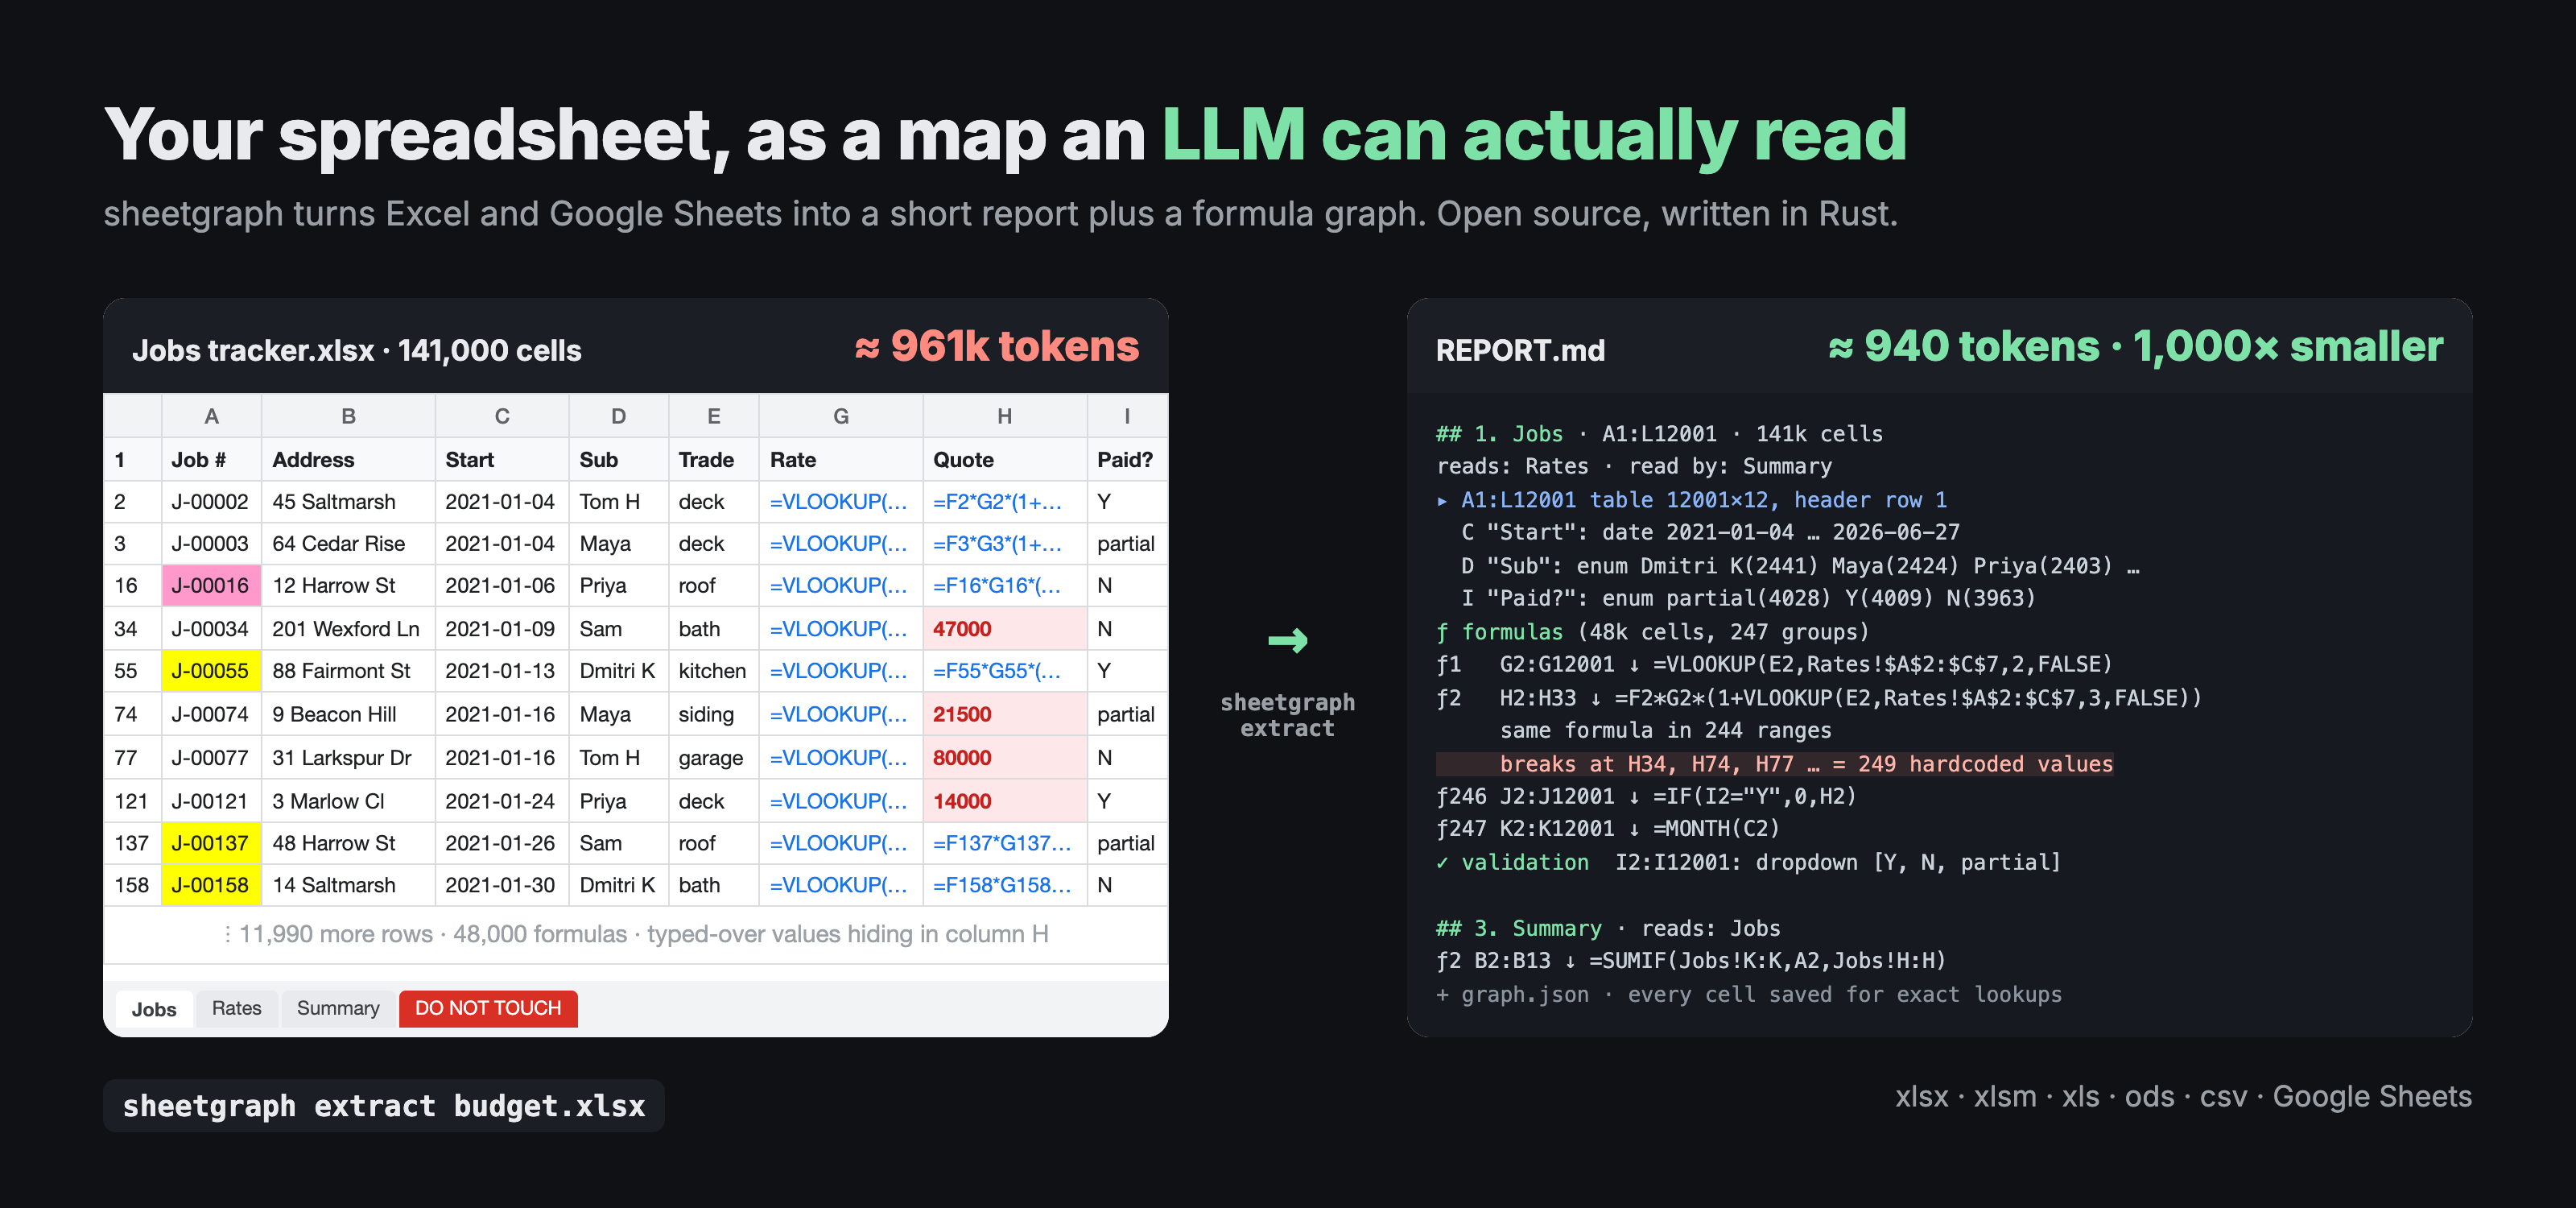Click the green arrow between panels

coord(1287,640)
